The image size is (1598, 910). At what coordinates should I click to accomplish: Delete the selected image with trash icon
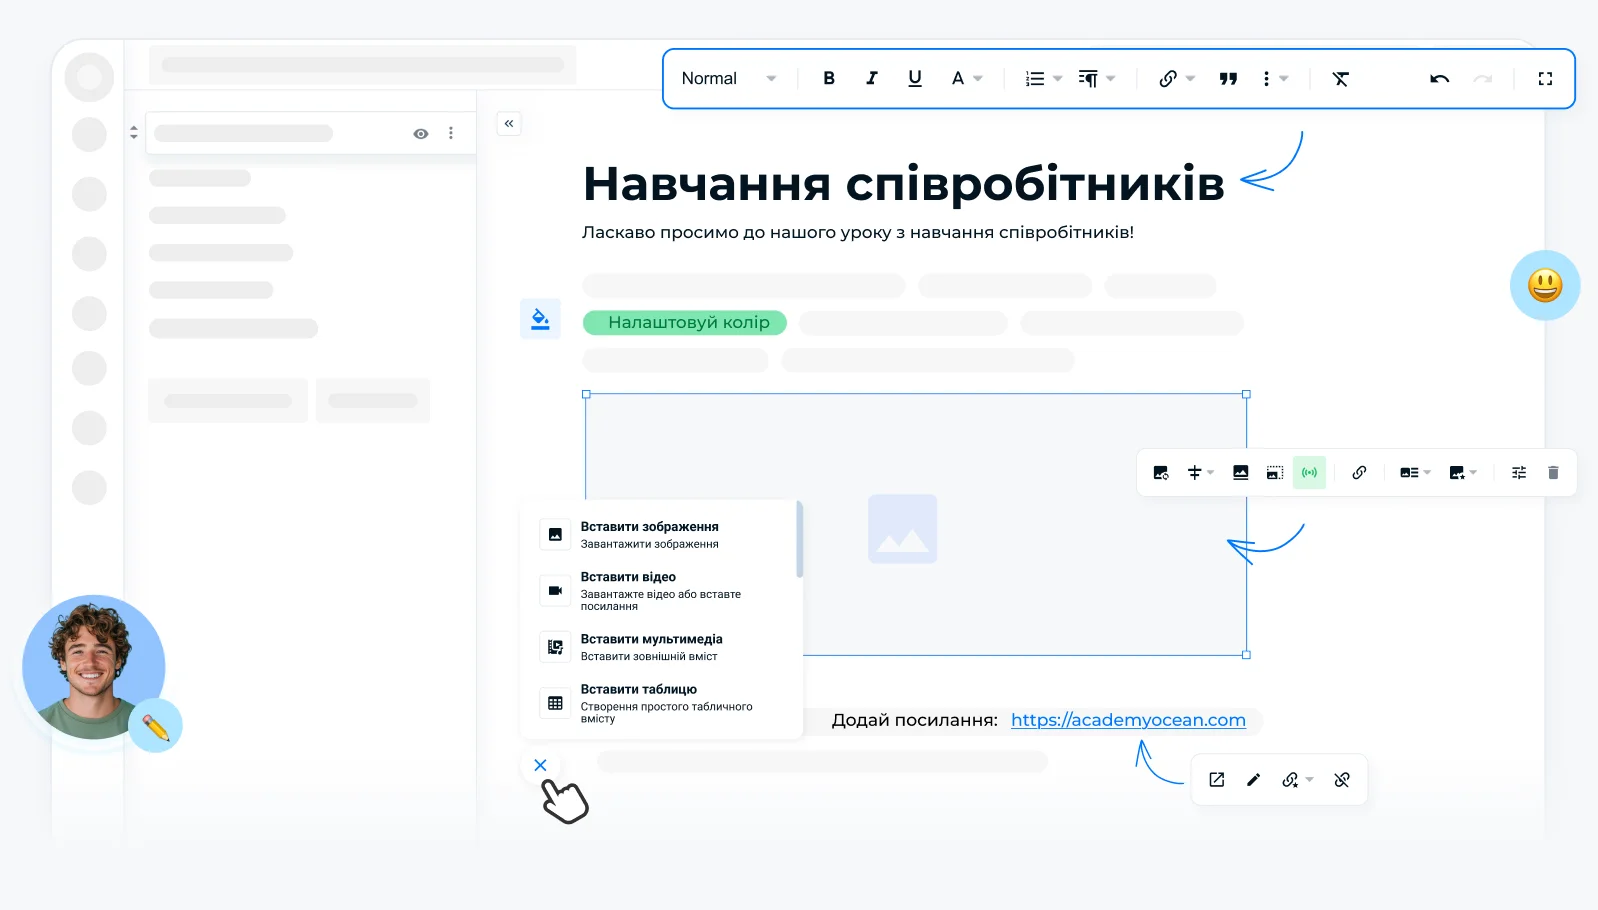tap(1553, 473)
